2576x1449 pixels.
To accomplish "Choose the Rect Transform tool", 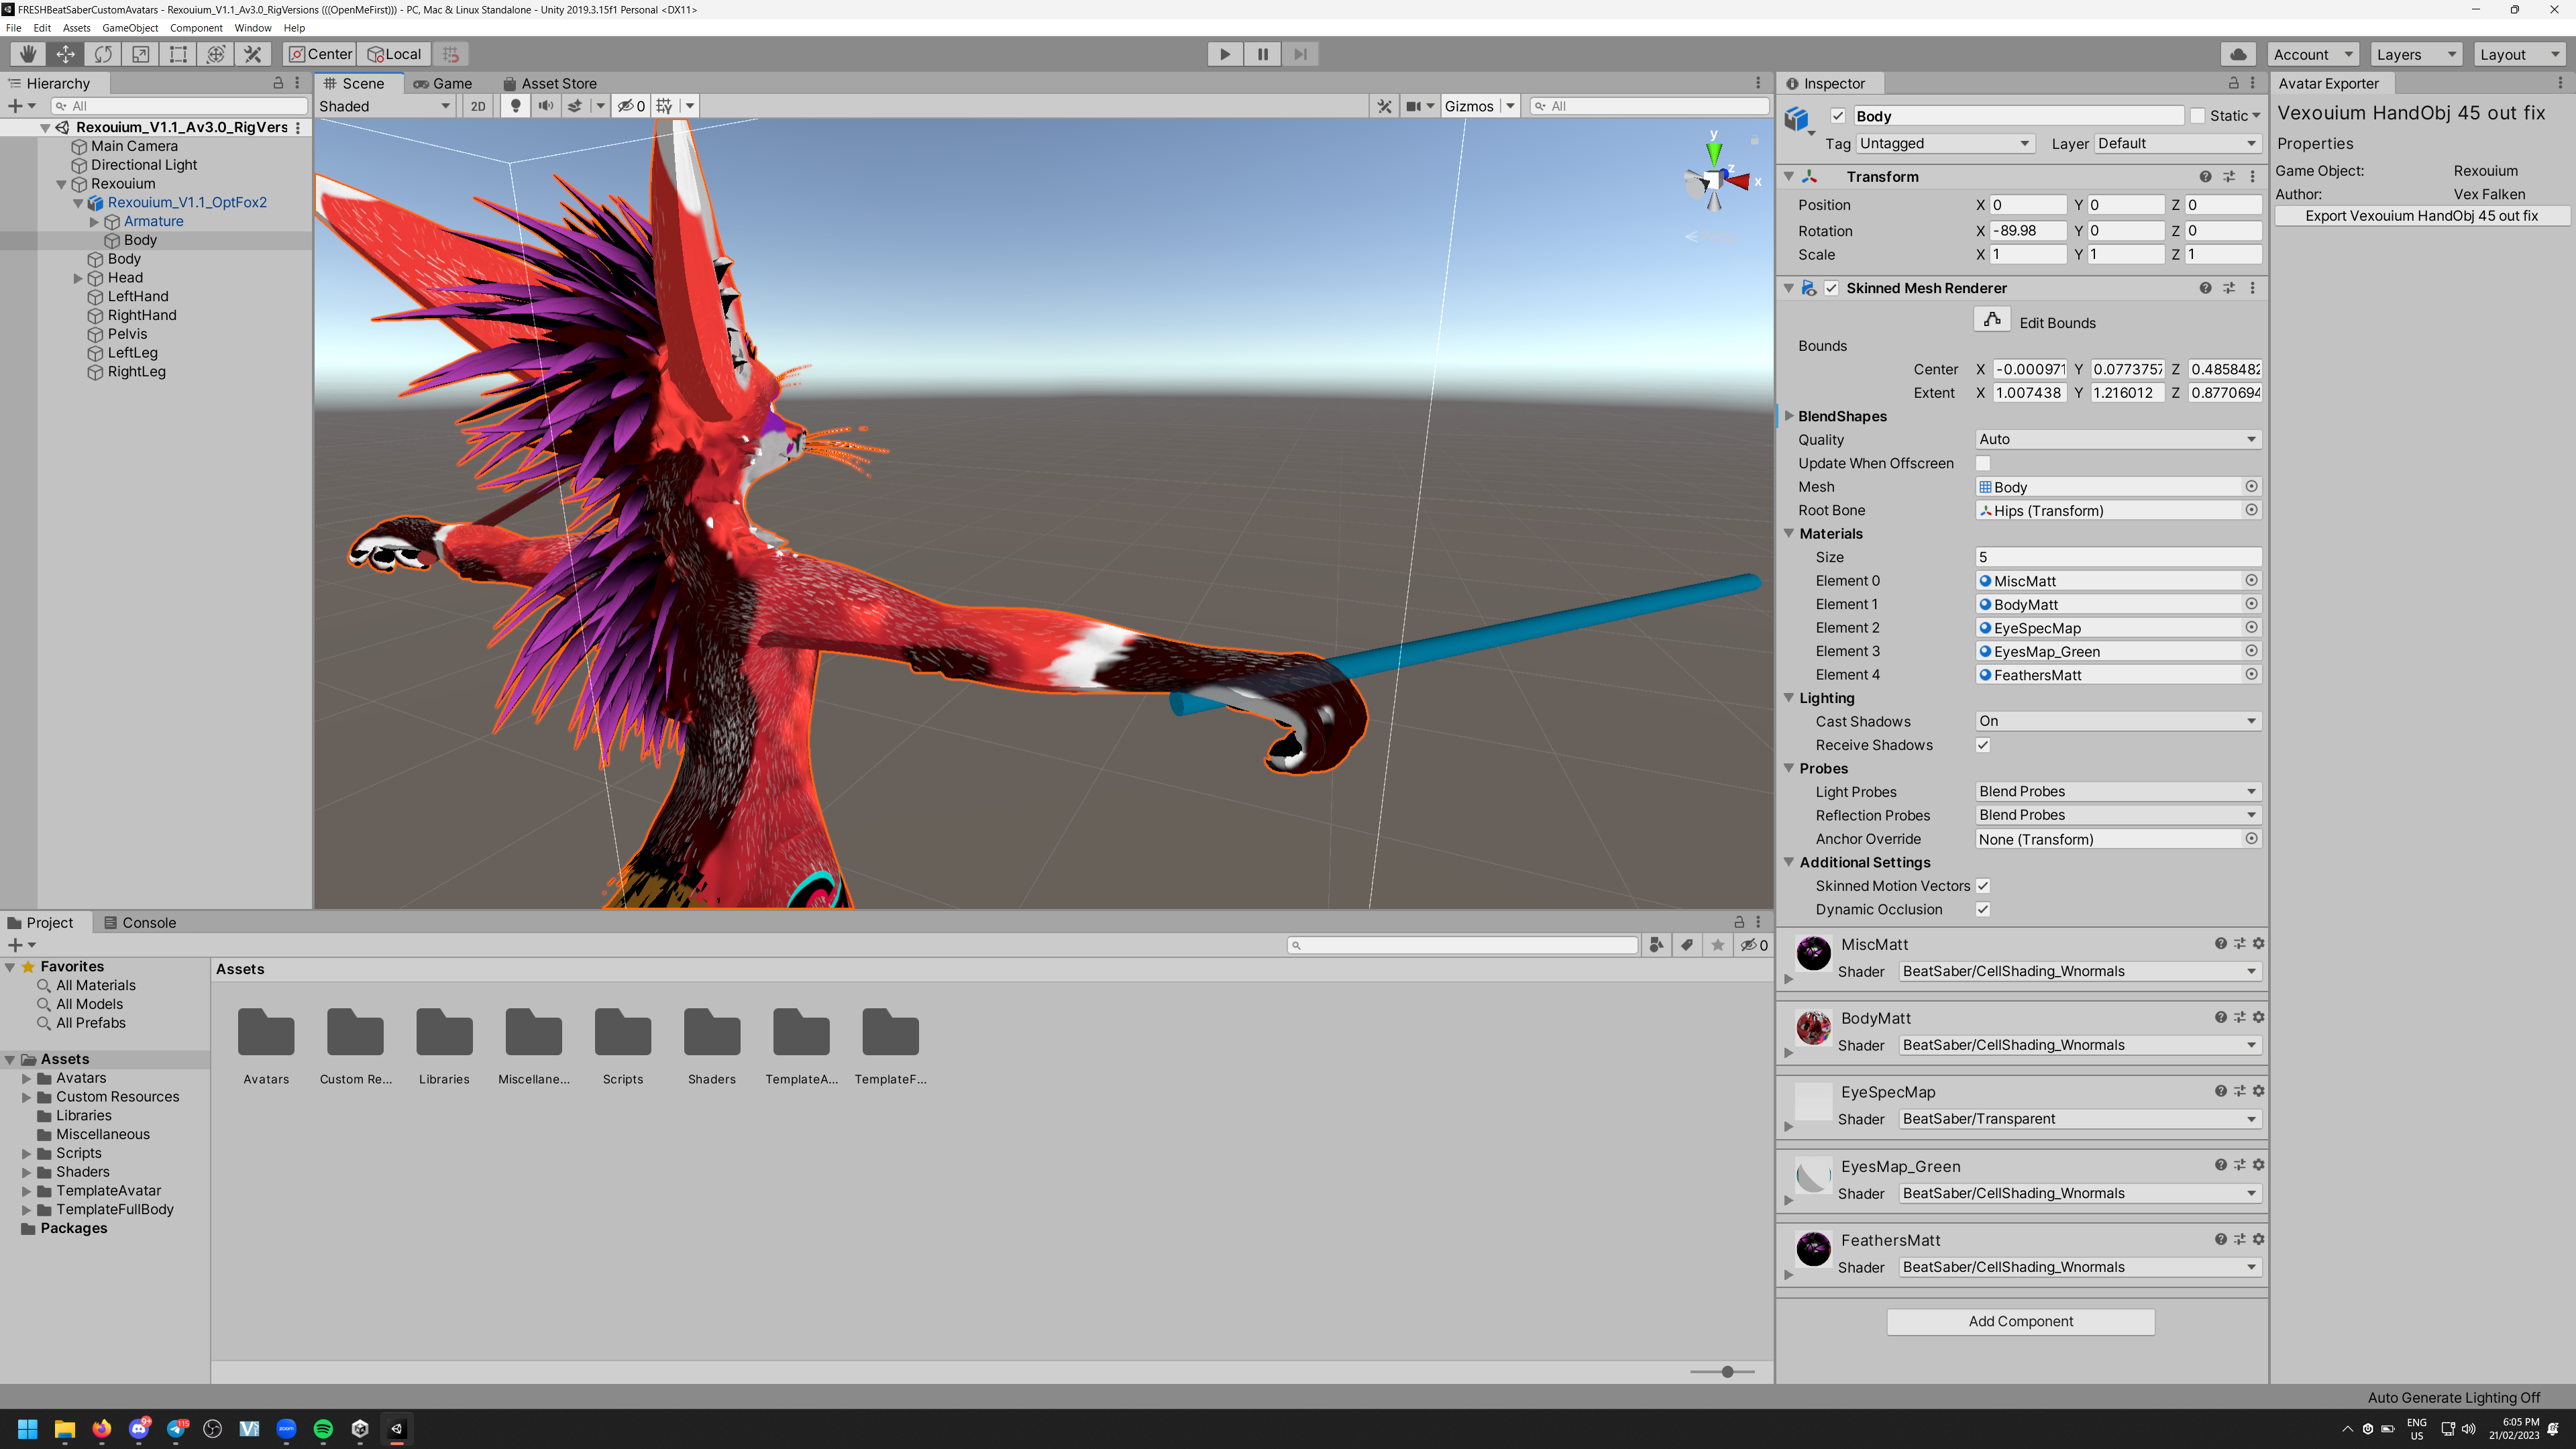I will click(x=178, y=54).
